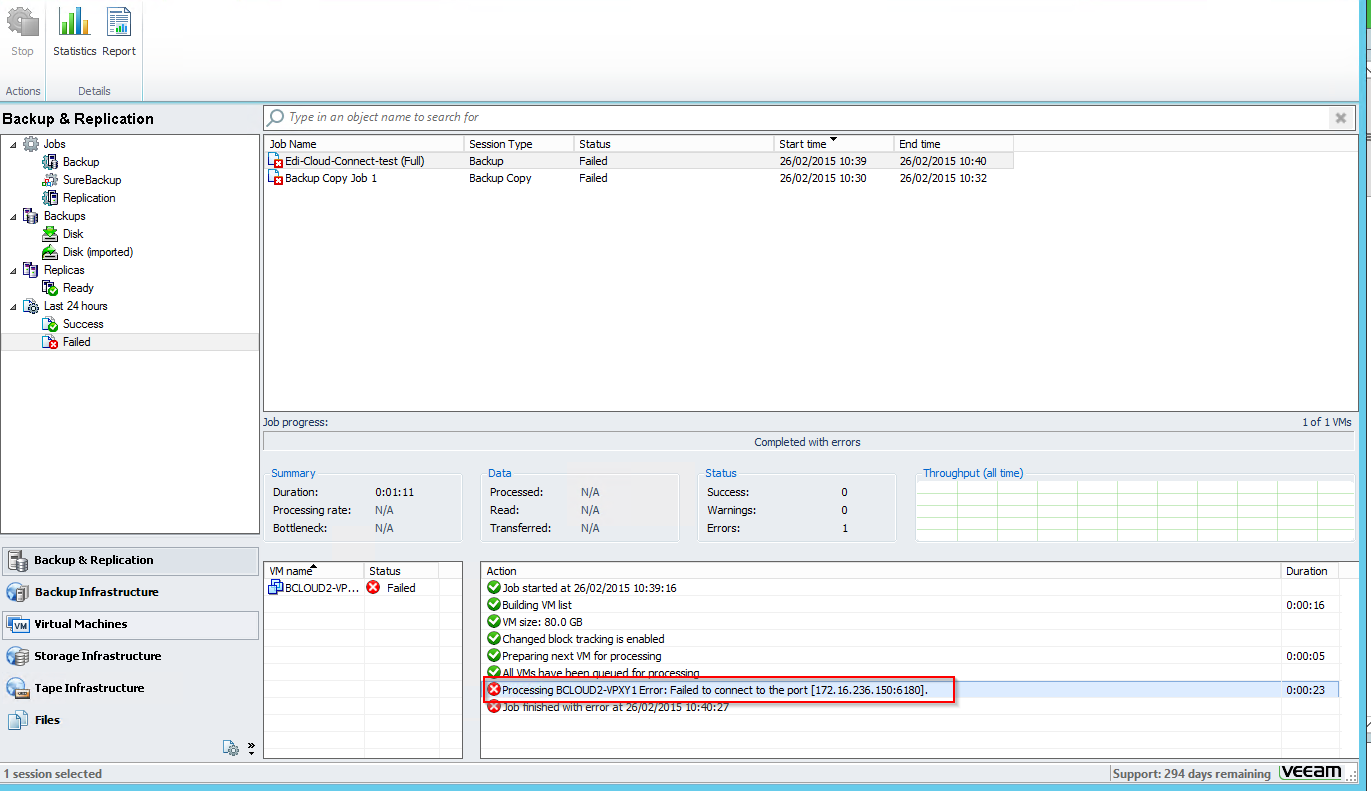Click the Storage Infrastructure icon
The height and width of the screenshot is (791, 1371).
click(x=17, y=656)
